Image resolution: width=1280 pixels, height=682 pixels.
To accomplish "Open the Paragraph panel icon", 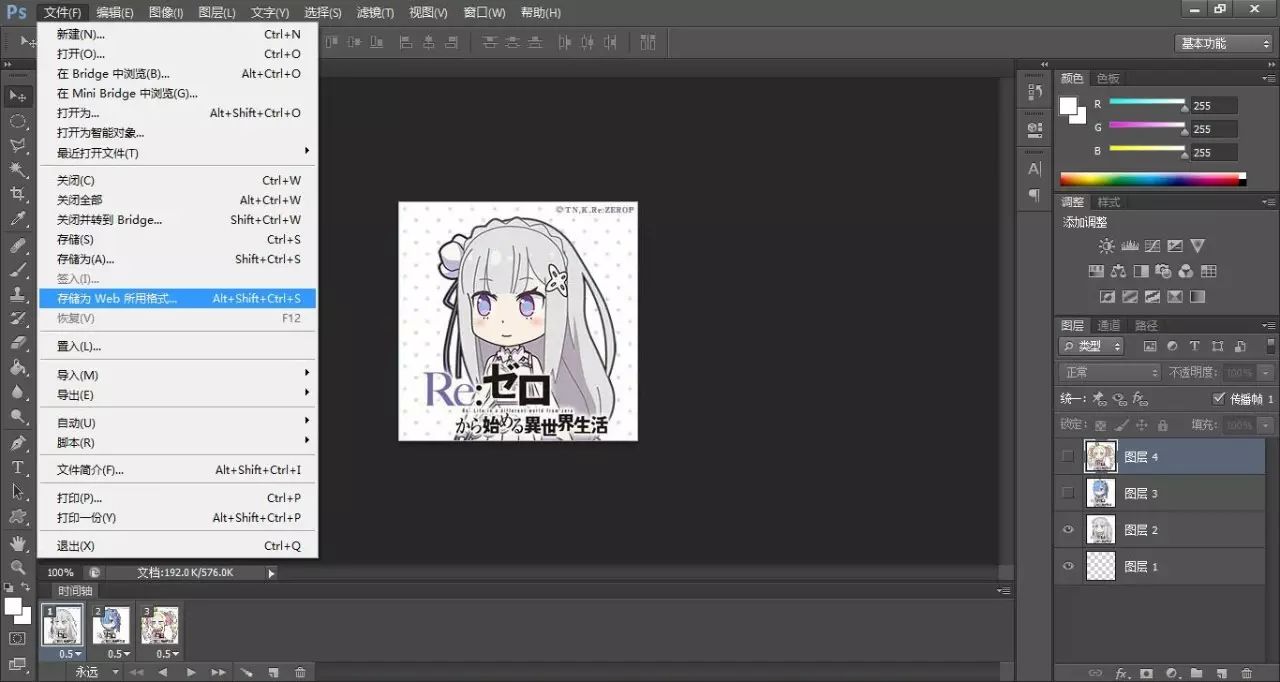I will pyautogui.click(x=1035, y=194).
